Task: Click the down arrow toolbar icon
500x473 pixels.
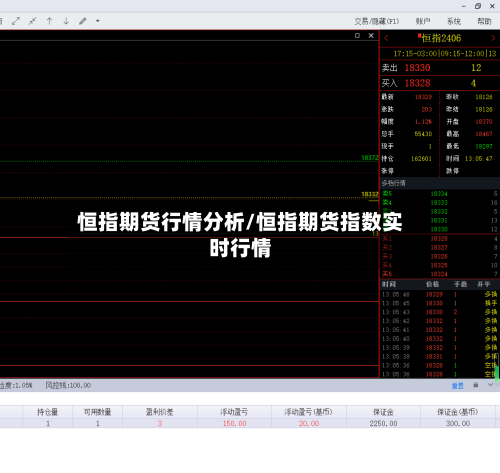Action: click(x=66, y=21)
